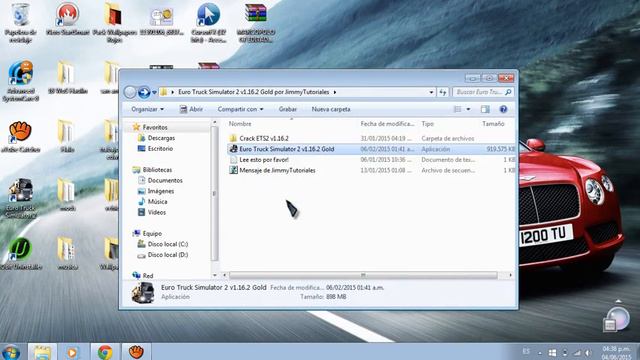Open the recent locations dropdown arrow
The image size is (640, 360).
point(154,93)
